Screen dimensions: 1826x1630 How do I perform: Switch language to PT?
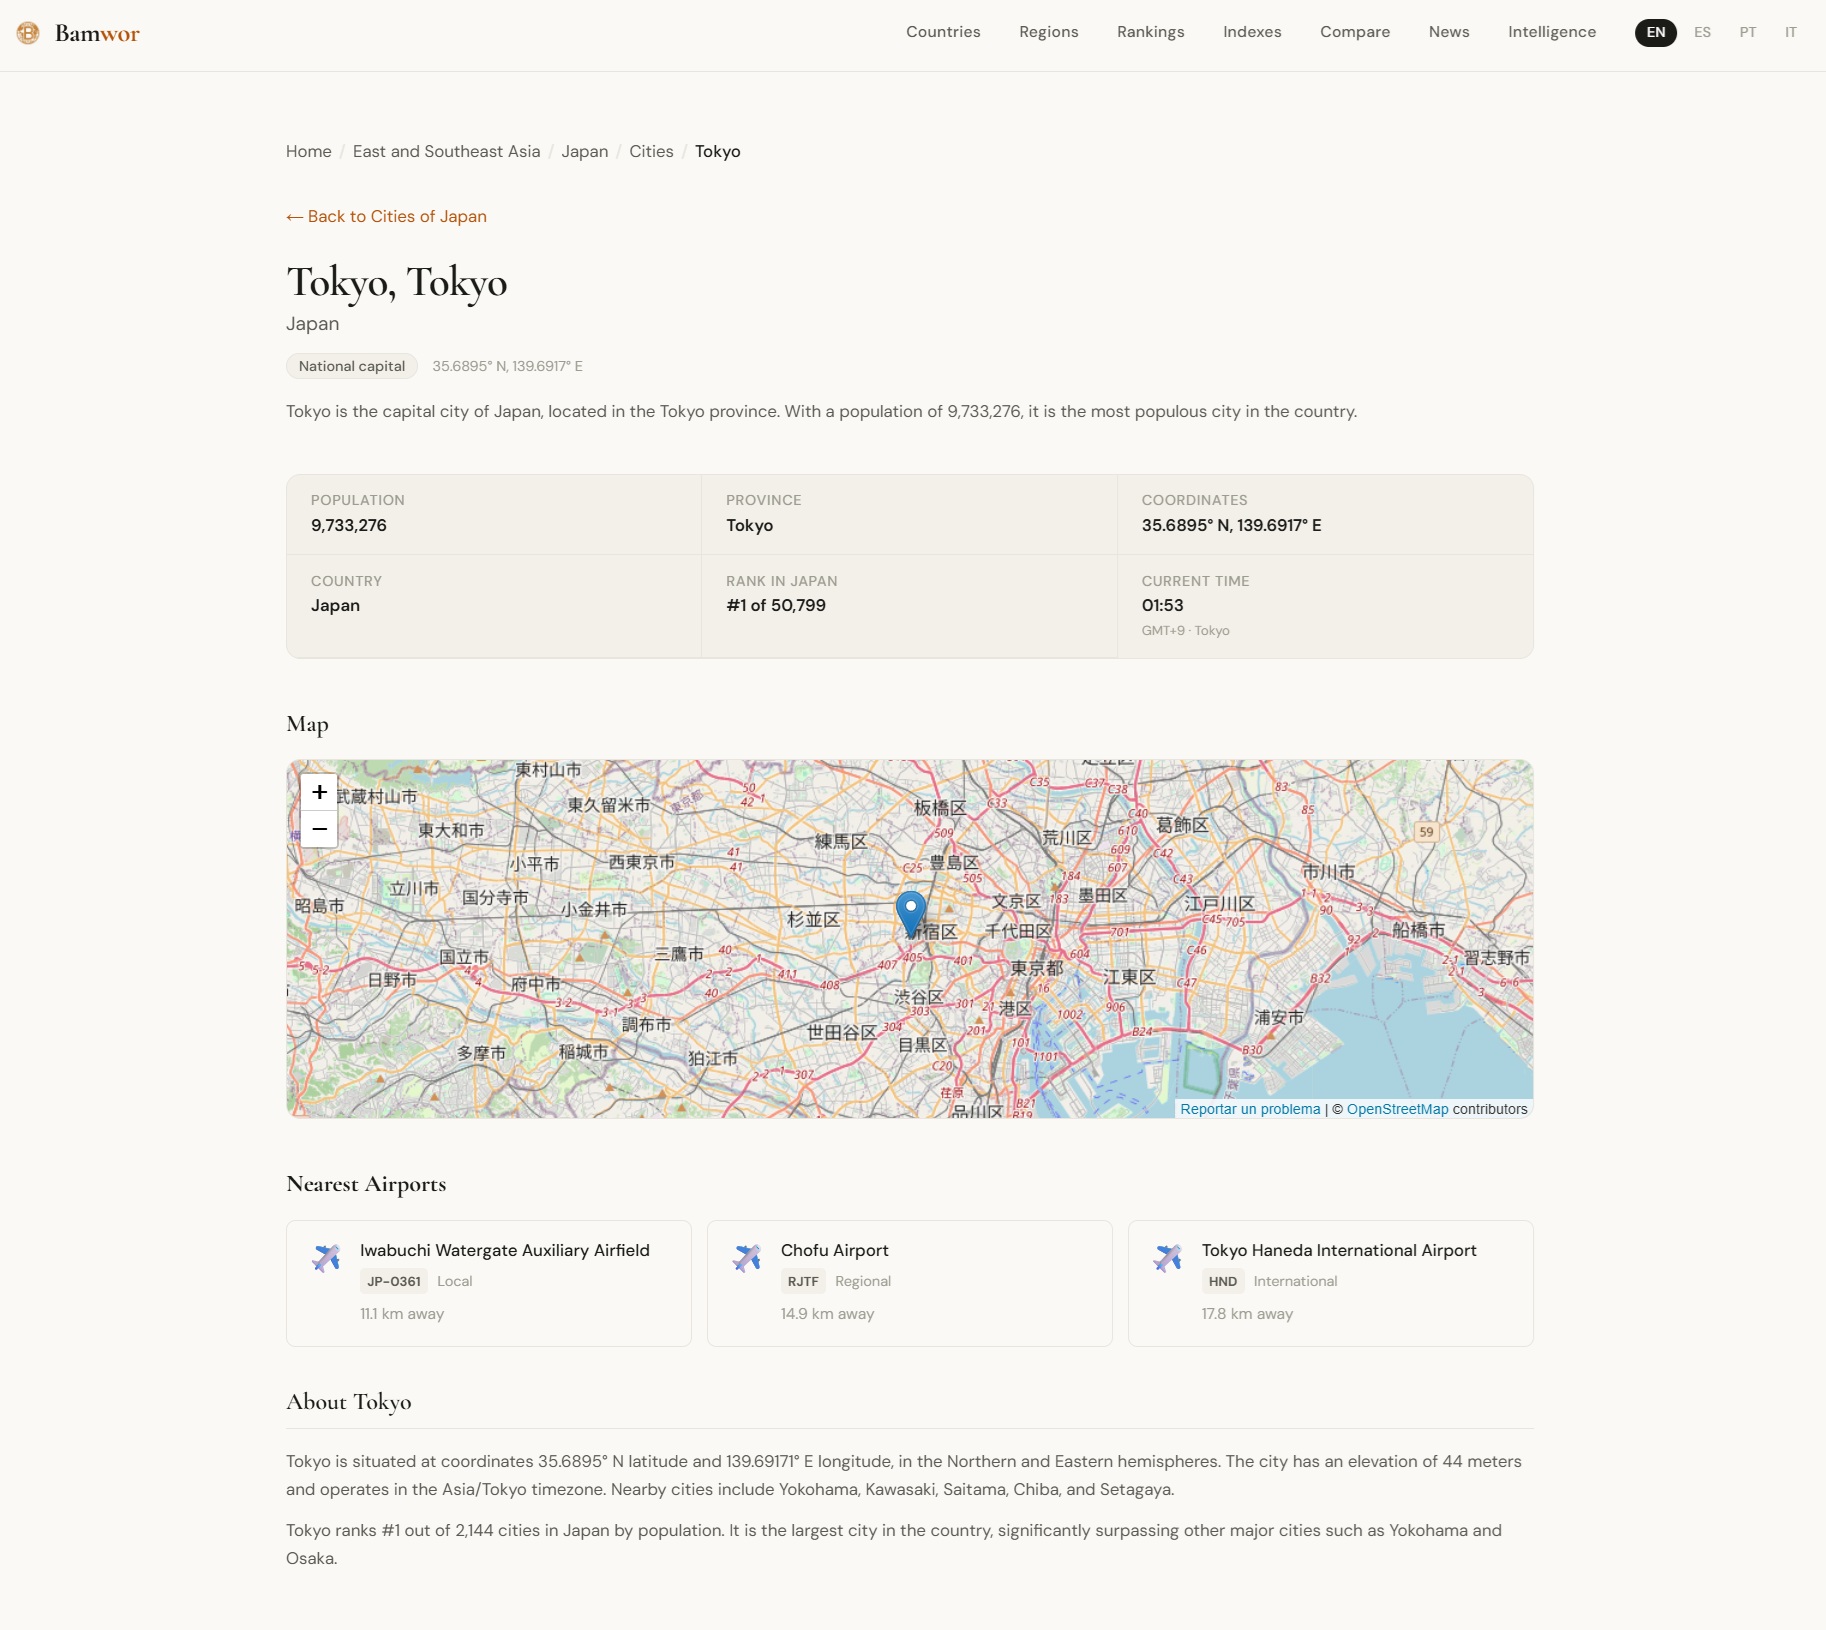(x=1747, y=32)
